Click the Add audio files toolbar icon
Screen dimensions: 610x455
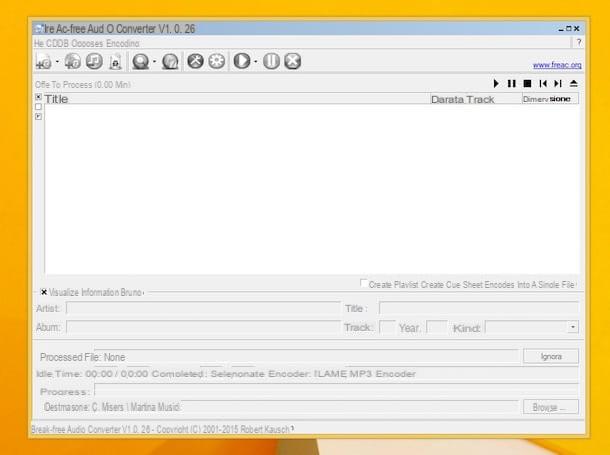pos(44,61)
